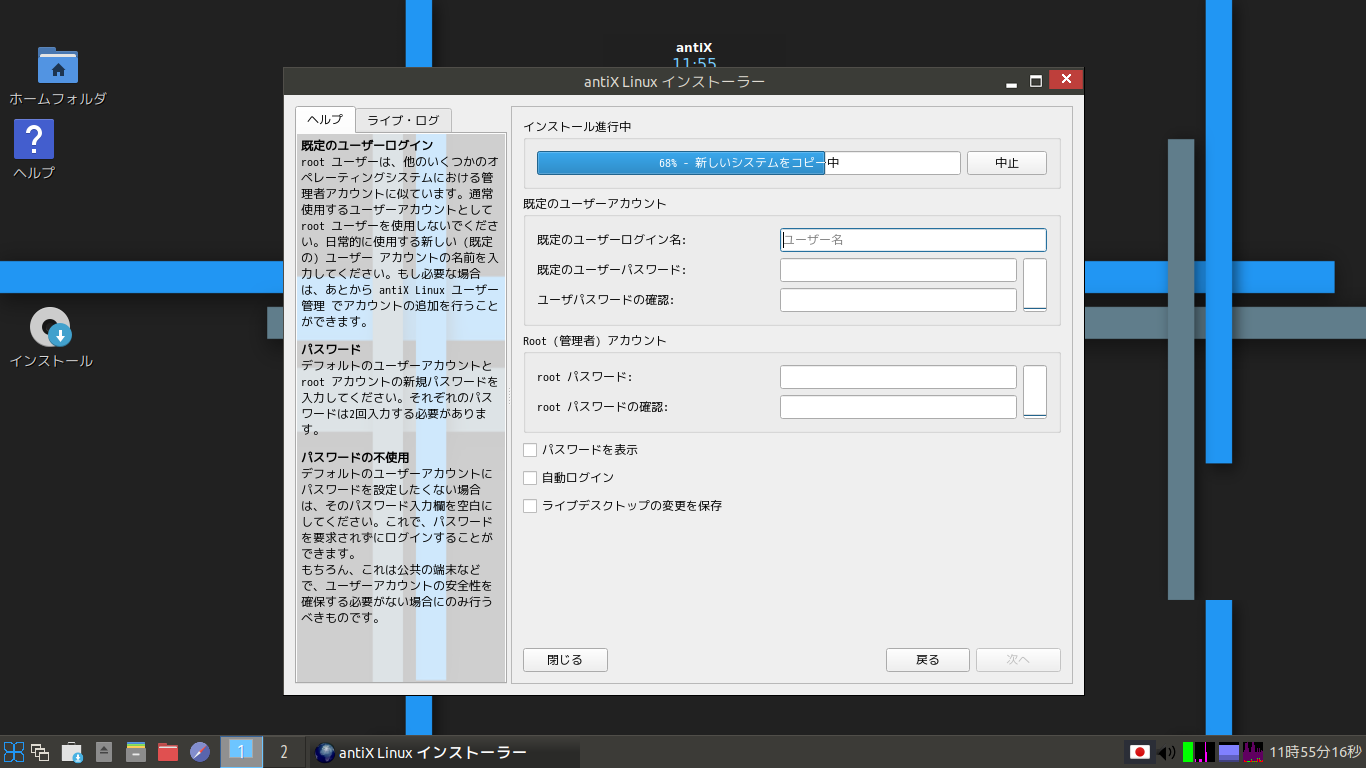Click the user password strength meter
Viewport: 1366px width, 768px height.
(1035, 285)
